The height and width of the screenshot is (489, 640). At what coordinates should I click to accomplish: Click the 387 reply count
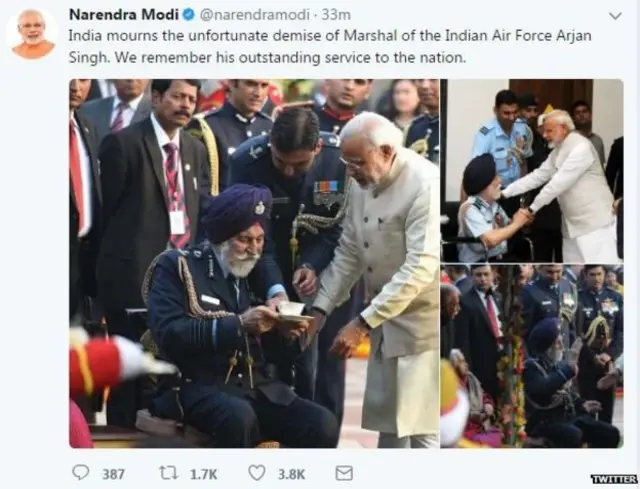[x=113, y=474]
